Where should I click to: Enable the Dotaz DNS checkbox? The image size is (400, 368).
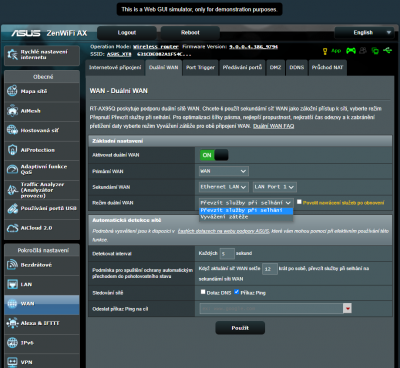[203, 292]
